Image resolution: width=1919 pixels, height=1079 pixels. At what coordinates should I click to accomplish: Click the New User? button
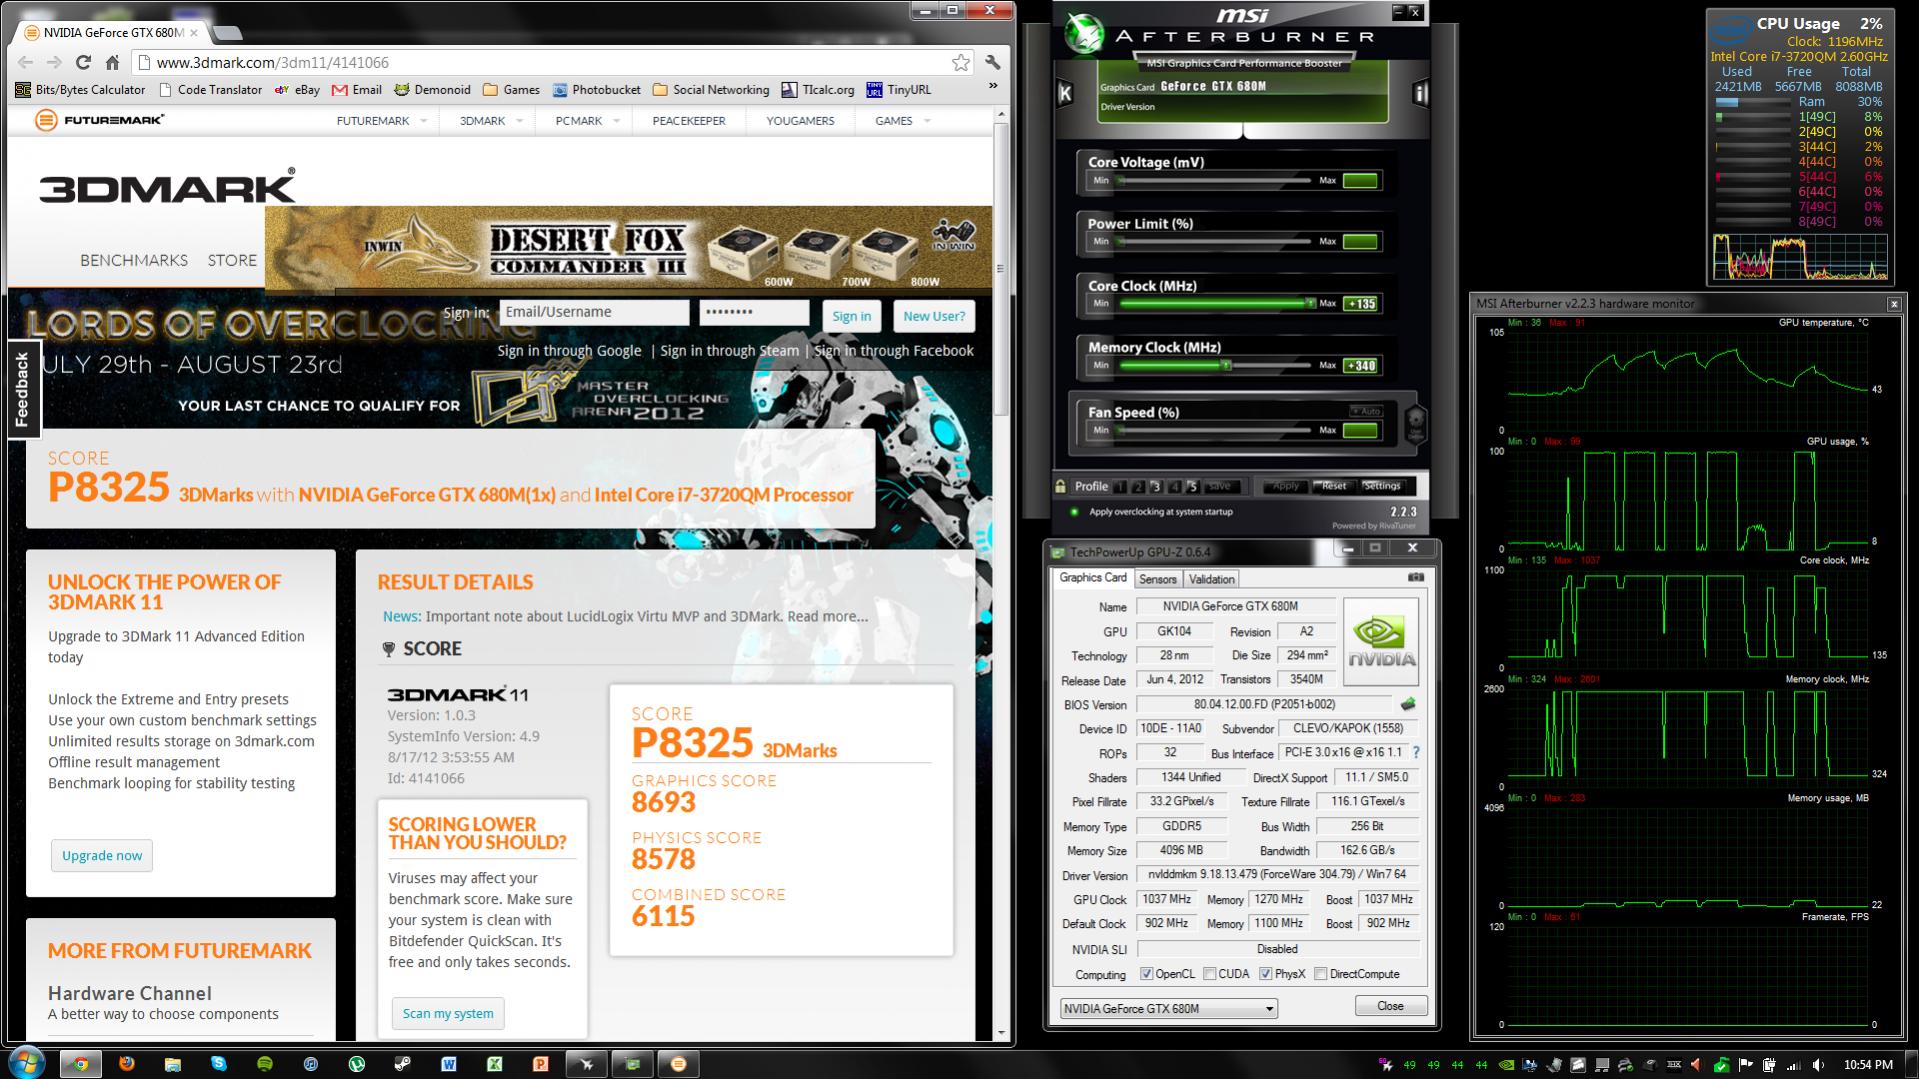point(934,316)
